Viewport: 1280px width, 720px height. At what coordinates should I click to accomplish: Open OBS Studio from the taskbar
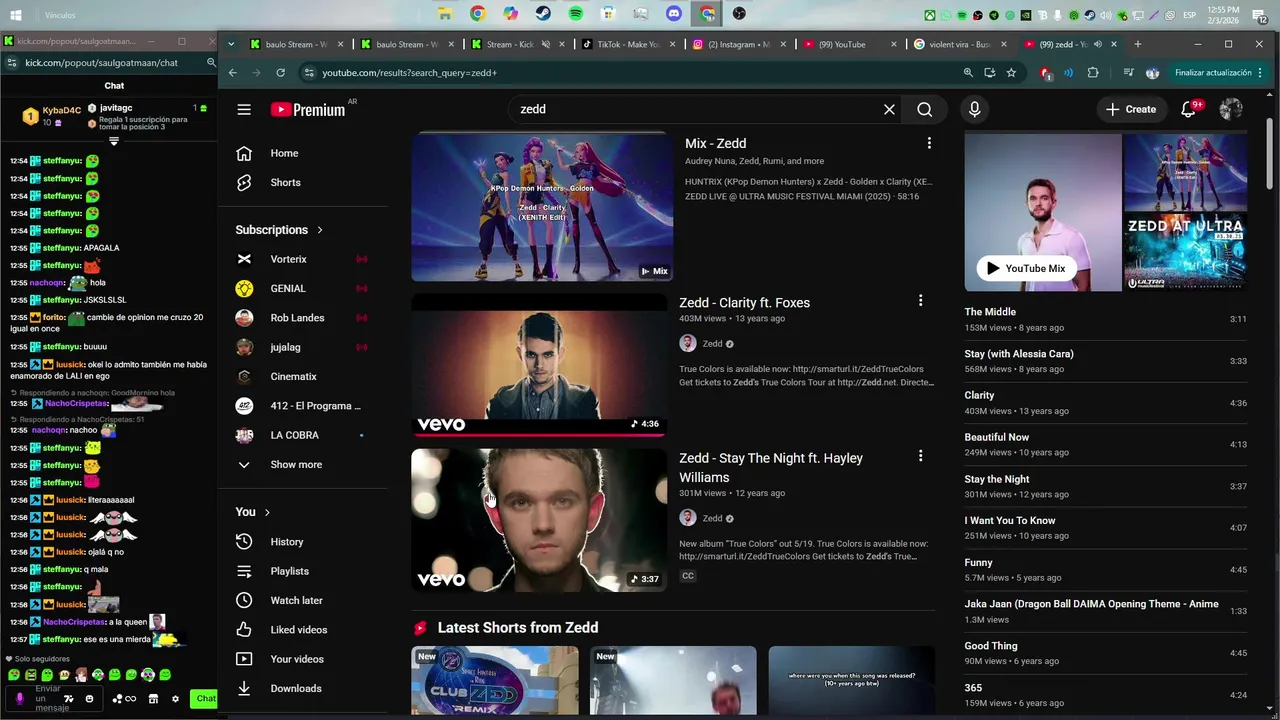coord(739,14)
